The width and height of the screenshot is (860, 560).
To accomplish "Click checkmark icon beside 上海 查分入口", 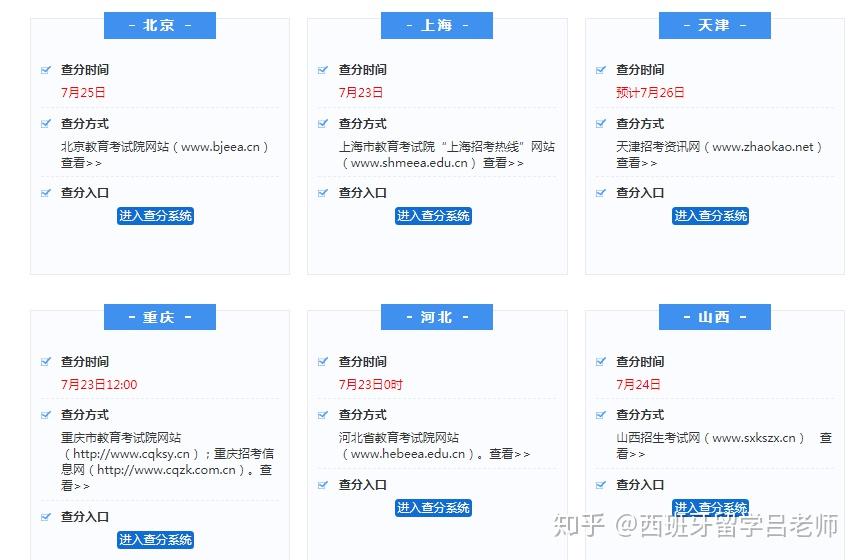I will point(322,193).
